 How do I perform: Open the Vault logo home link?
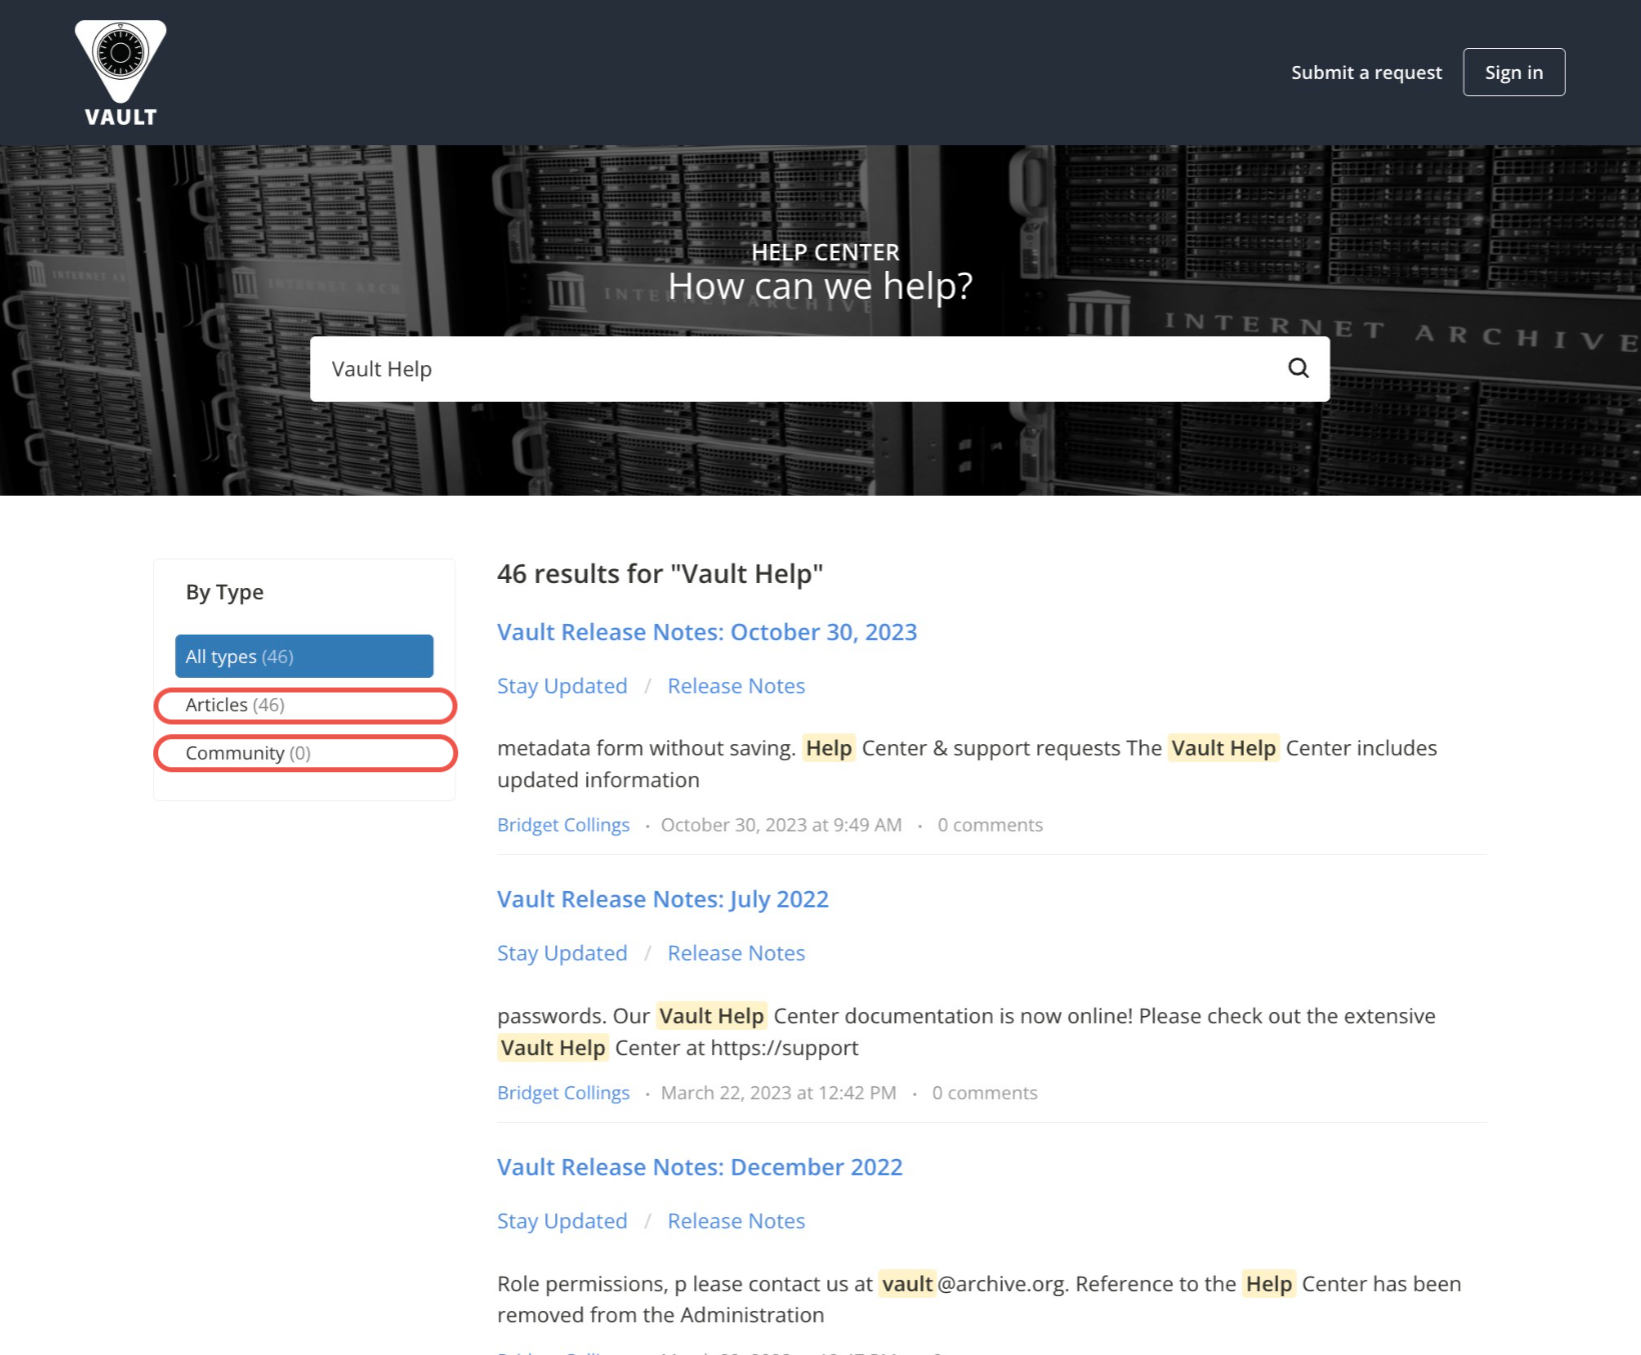tap(120, 73)
